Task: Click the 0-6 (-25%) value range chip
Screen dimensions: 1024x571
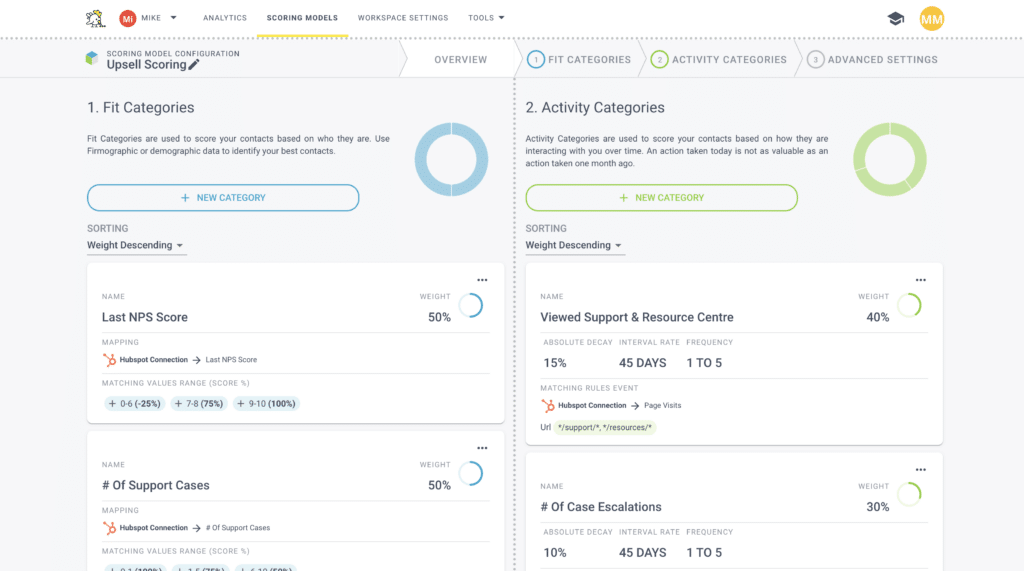Action: coord(135,404)
